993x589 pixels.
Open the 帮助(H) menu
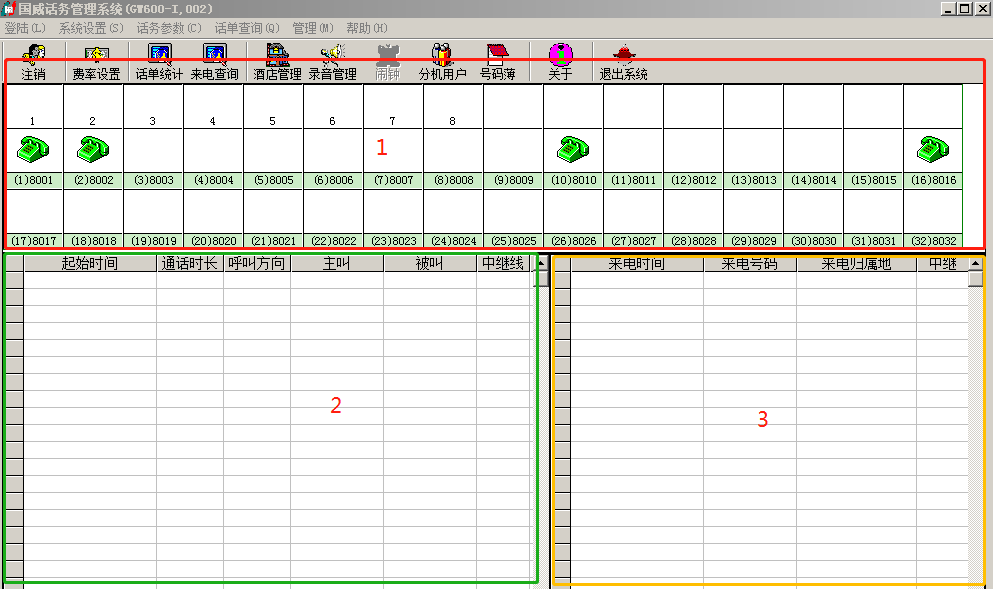coord(367,28)
